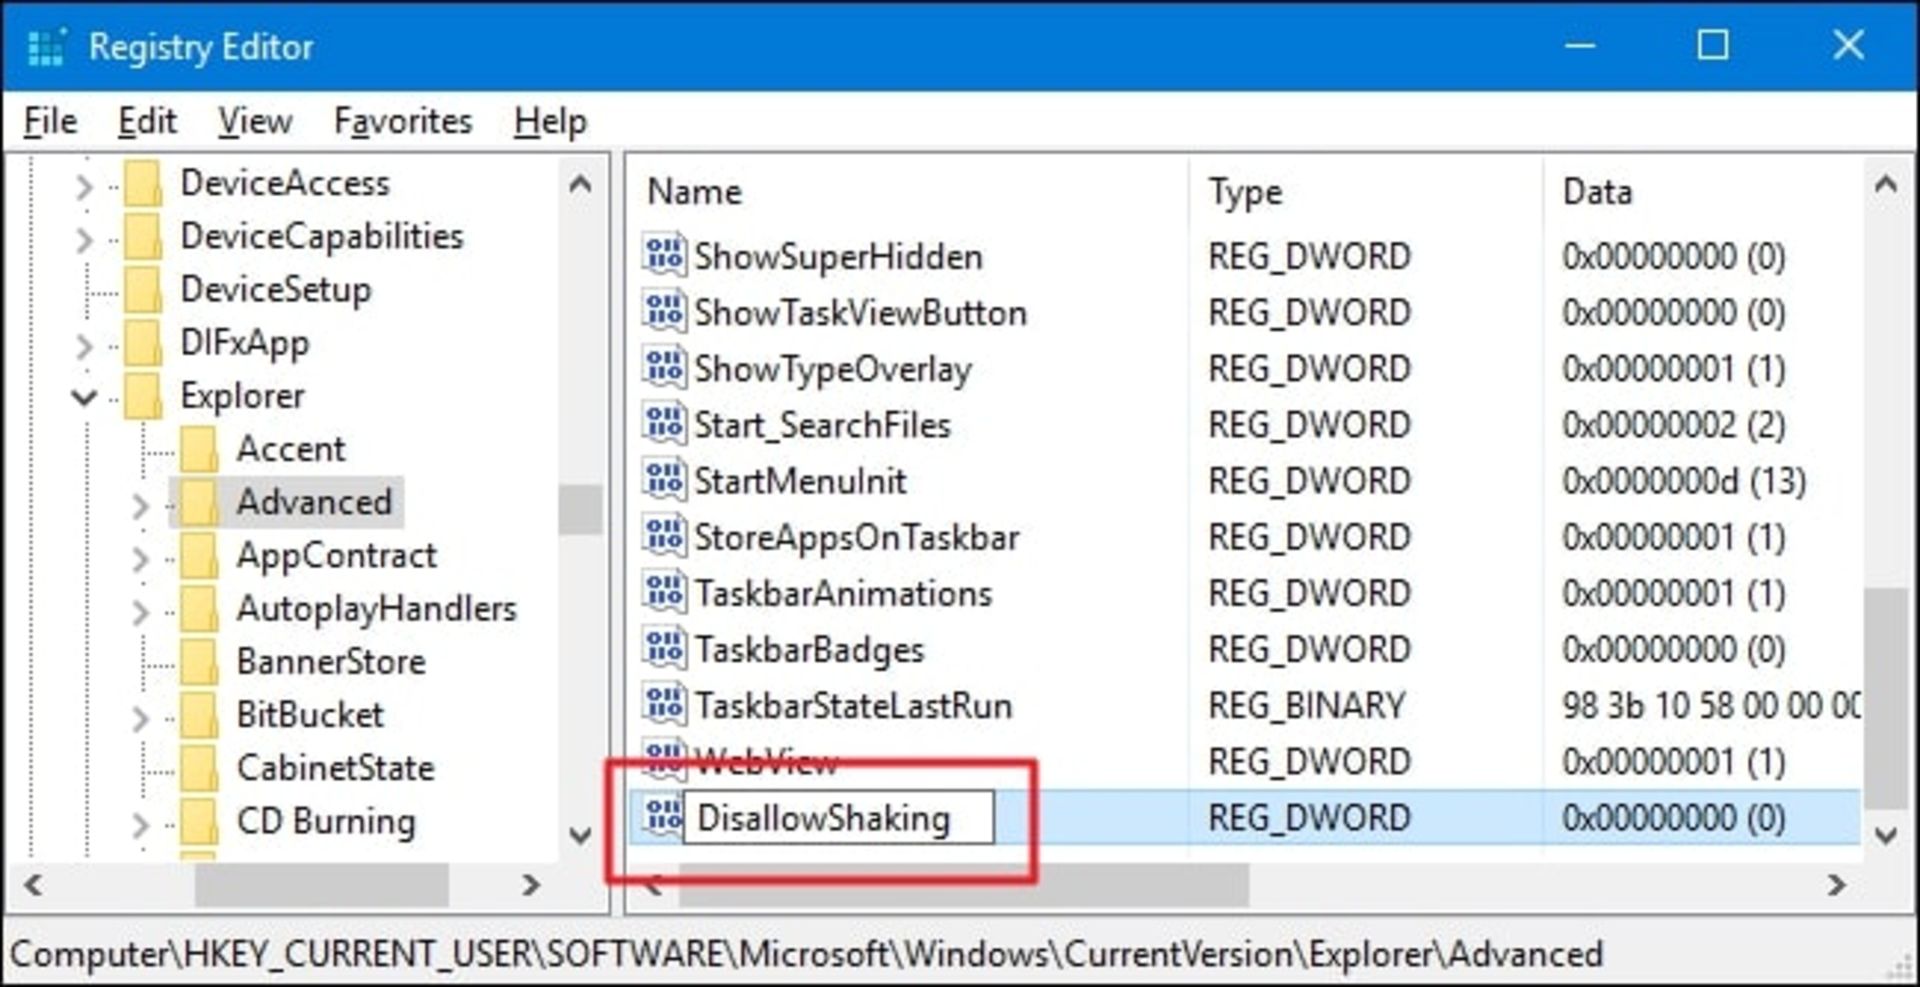Viewport: 1920px width, 987px height.
Task: Select the ShowTaskViewButton value name
Action: (x=861, y=312)
